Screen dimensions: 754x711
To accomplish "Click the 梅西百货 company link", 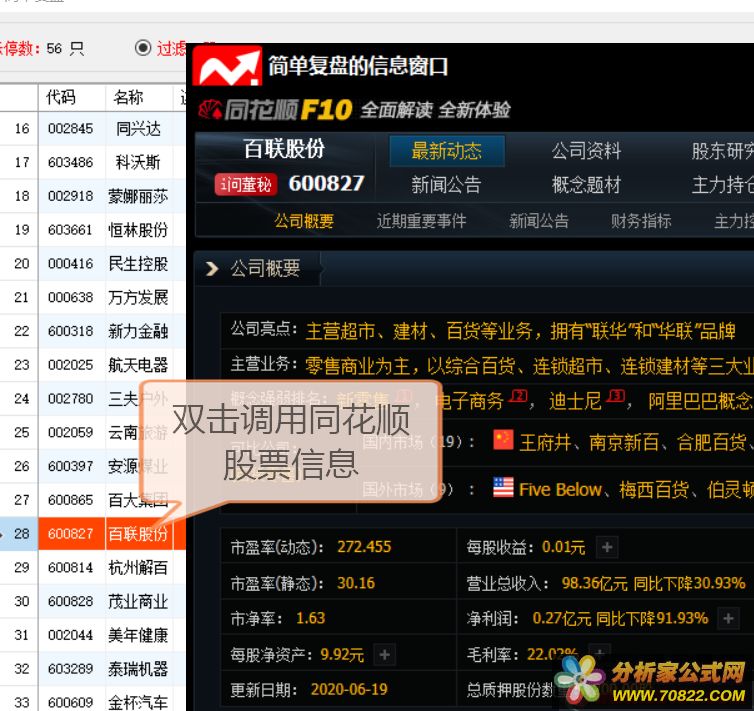I will click(654, 490).
